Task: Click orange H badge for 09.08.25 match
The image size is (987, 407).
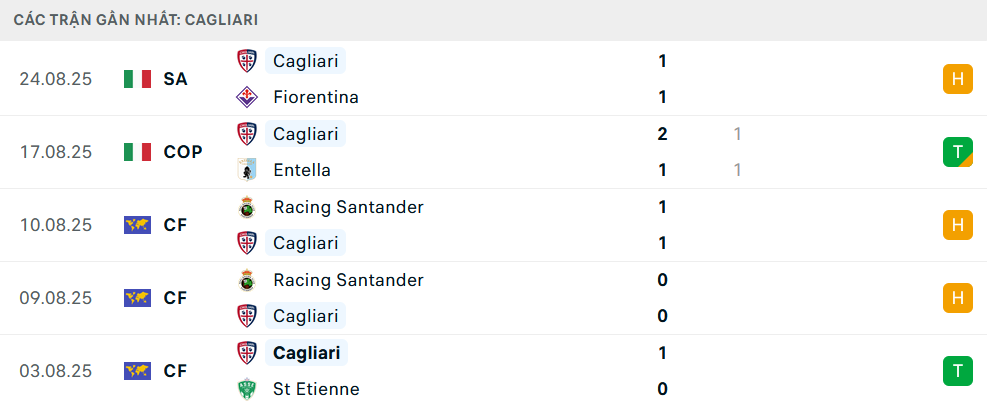Action: tap(957, 298)
